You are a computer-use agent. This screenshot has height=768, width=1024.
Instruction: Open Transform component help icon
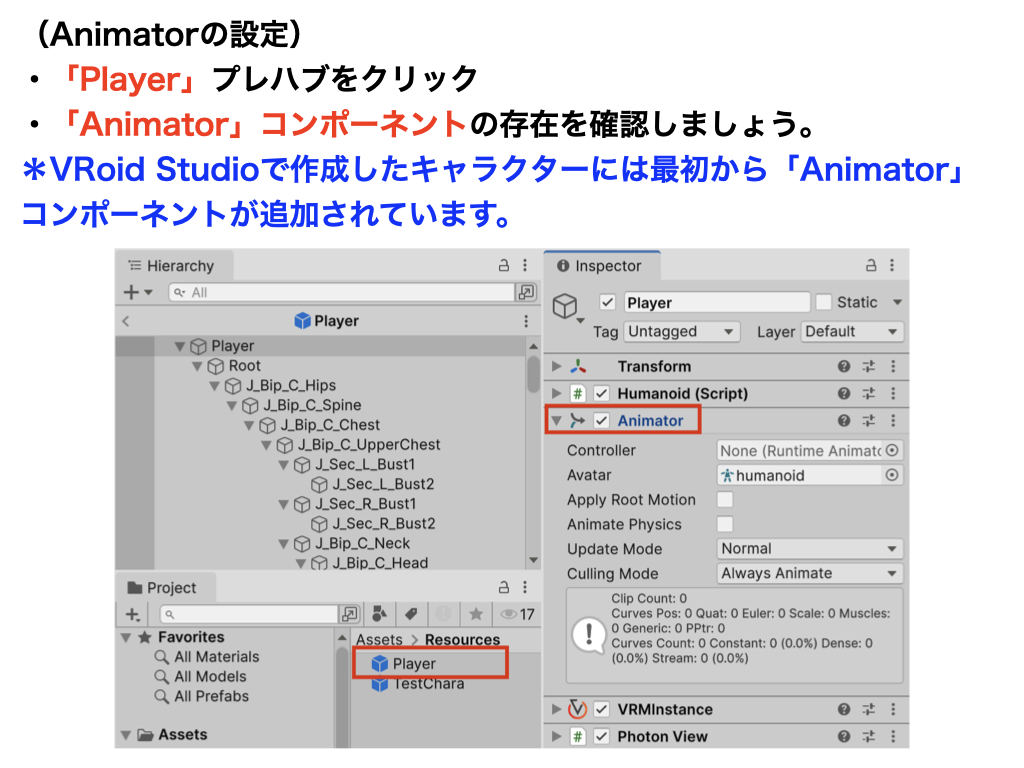pos(844,366)
